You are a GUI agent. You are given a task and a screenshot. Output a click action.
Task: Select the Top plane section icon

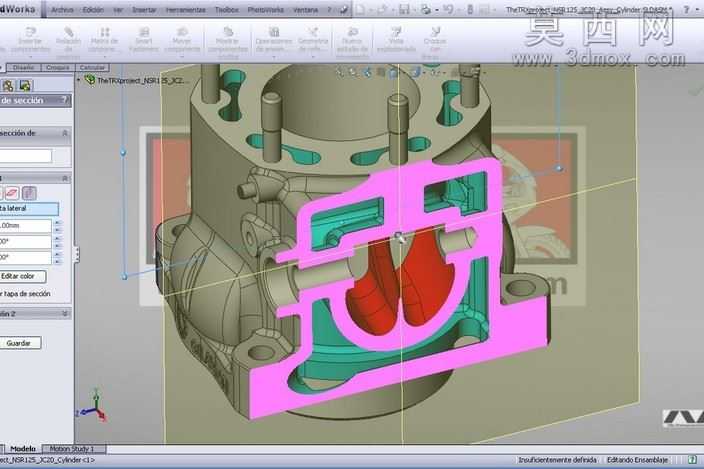click(12, 193)
